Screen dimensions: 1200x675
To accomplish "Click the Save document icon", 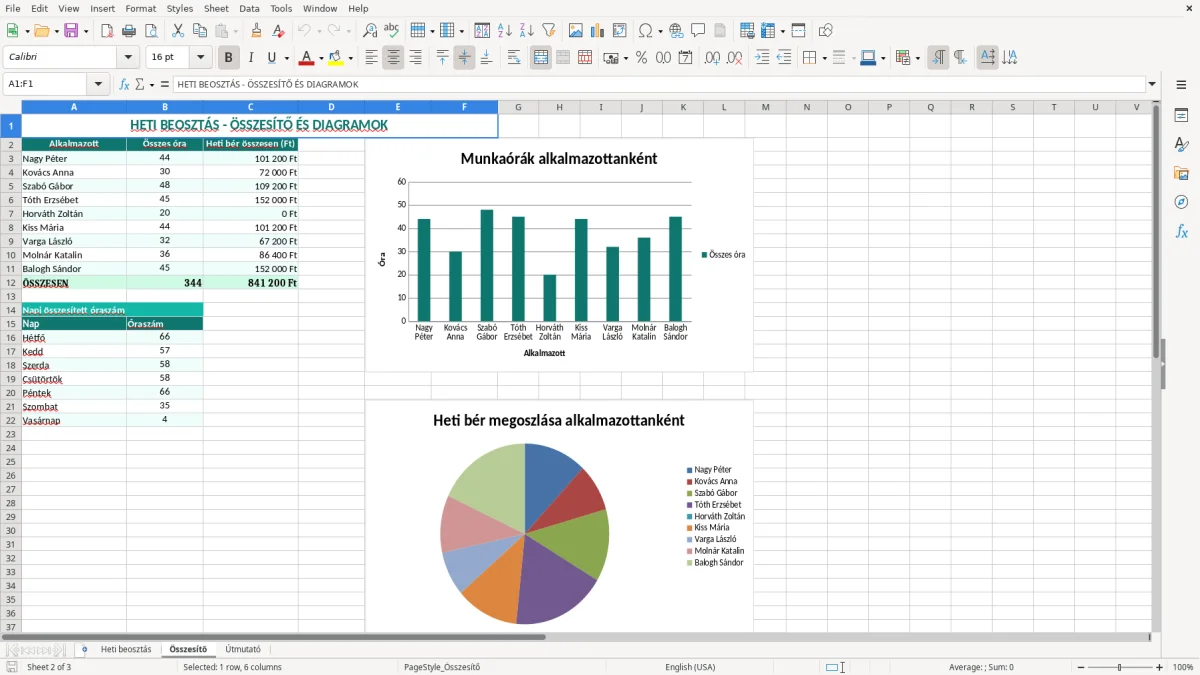I will [71, 31].
